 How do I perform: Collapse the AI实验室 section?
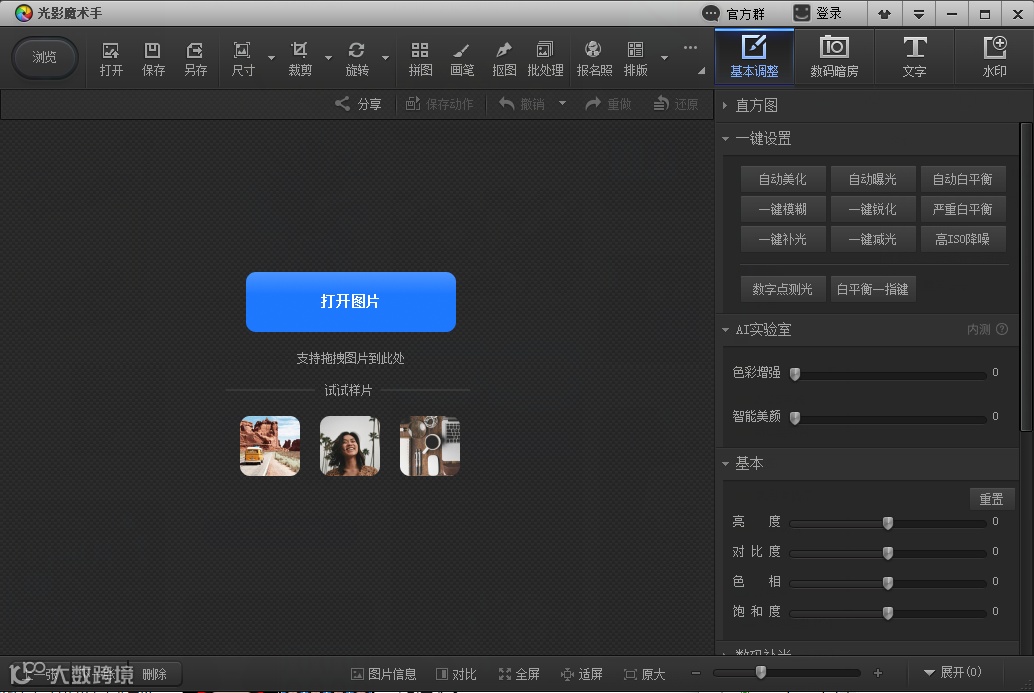point(726,329)
